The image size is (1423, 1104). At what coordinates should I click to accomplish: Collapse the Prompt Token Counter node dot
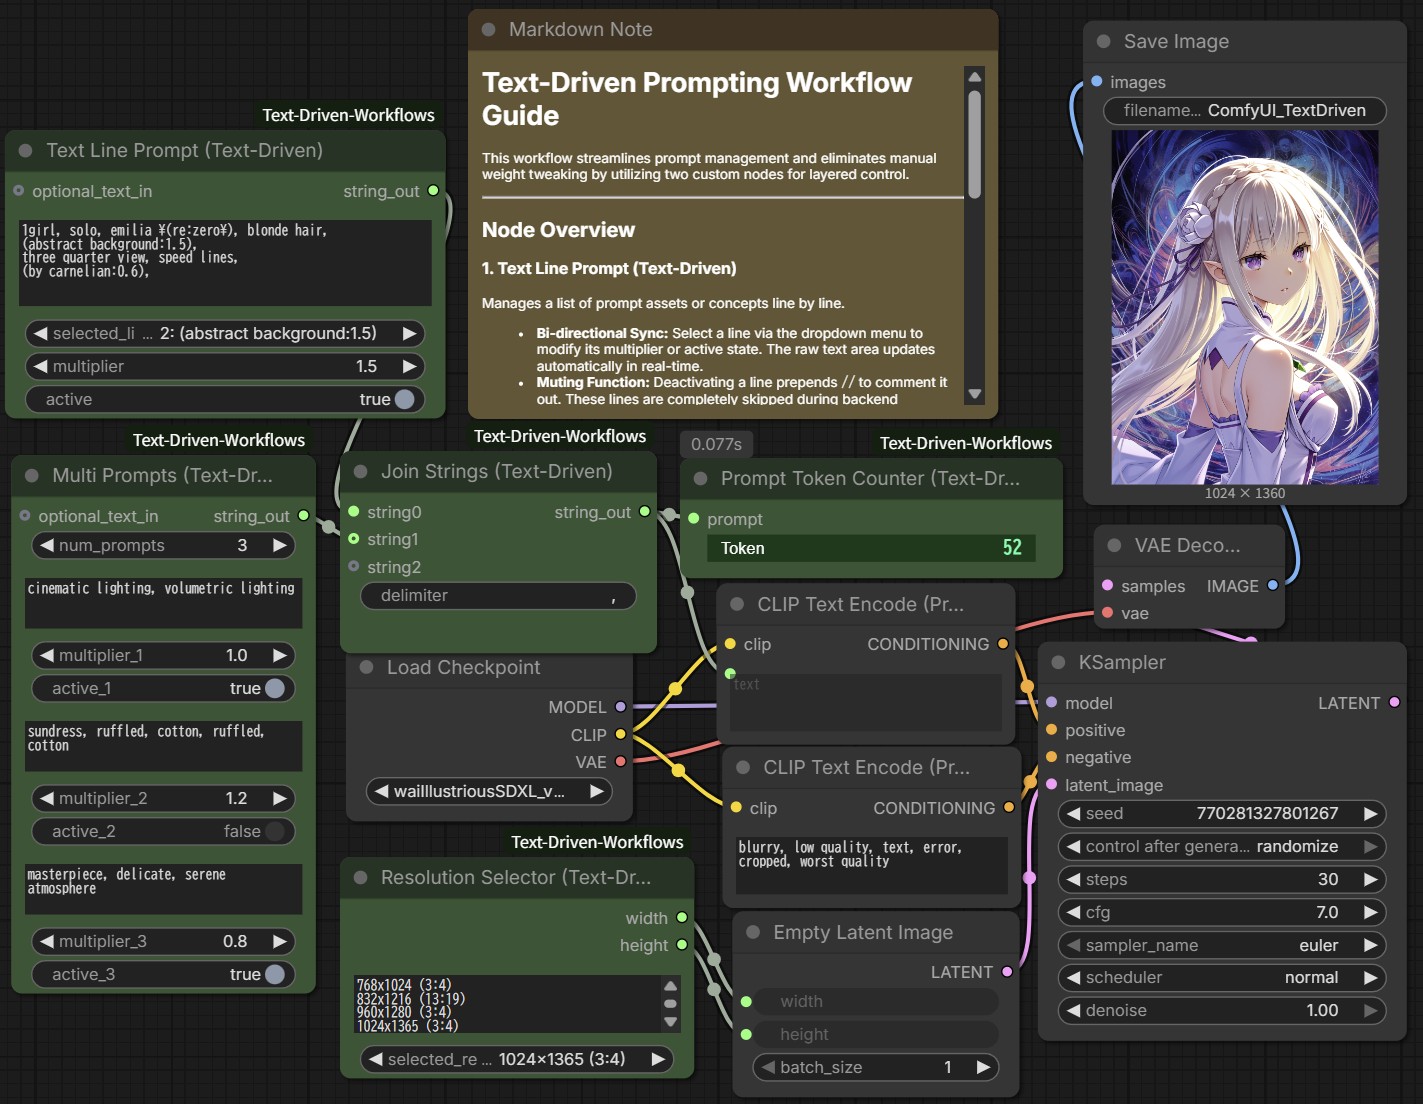701,479
